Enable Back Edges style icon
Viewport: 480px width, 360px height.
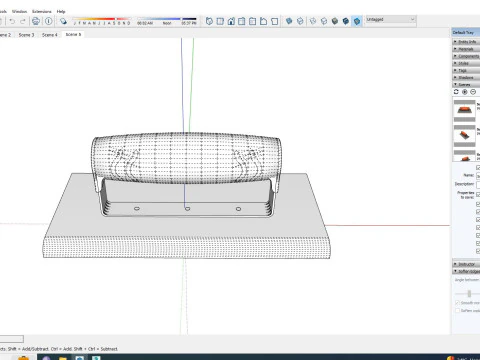[300, 21]
